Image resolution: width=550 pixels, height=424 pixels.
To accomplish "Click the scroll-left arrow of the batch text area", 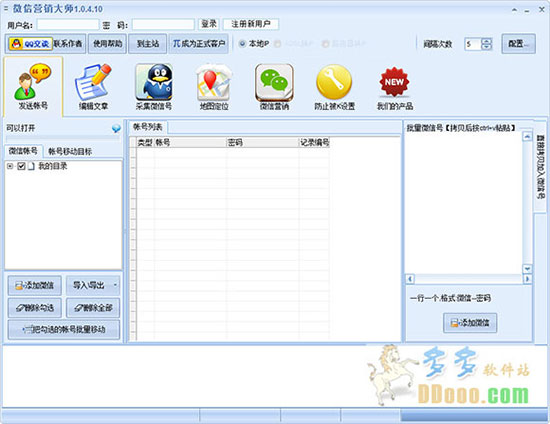I will tap(410, 279).
